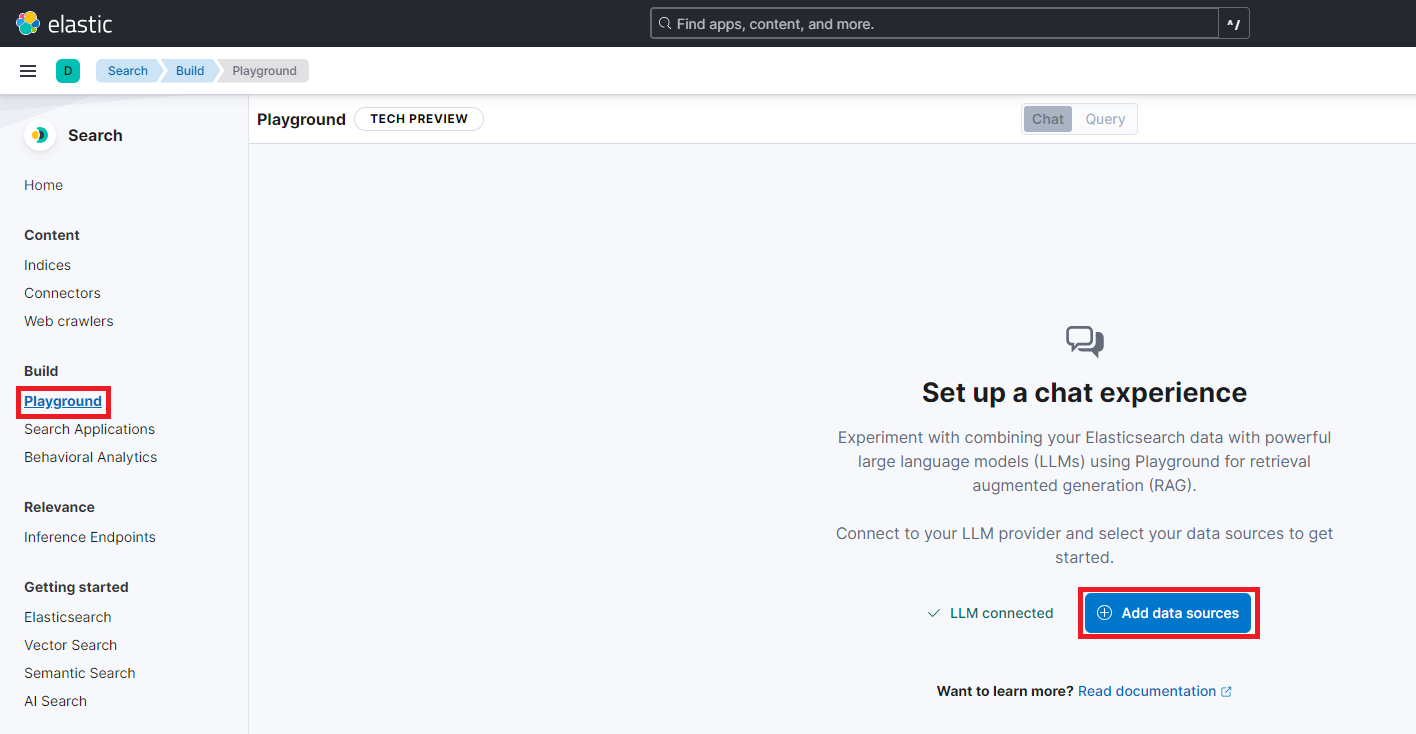
Task: Open Vector Search in the sidebar
Action: click(70, 645)
